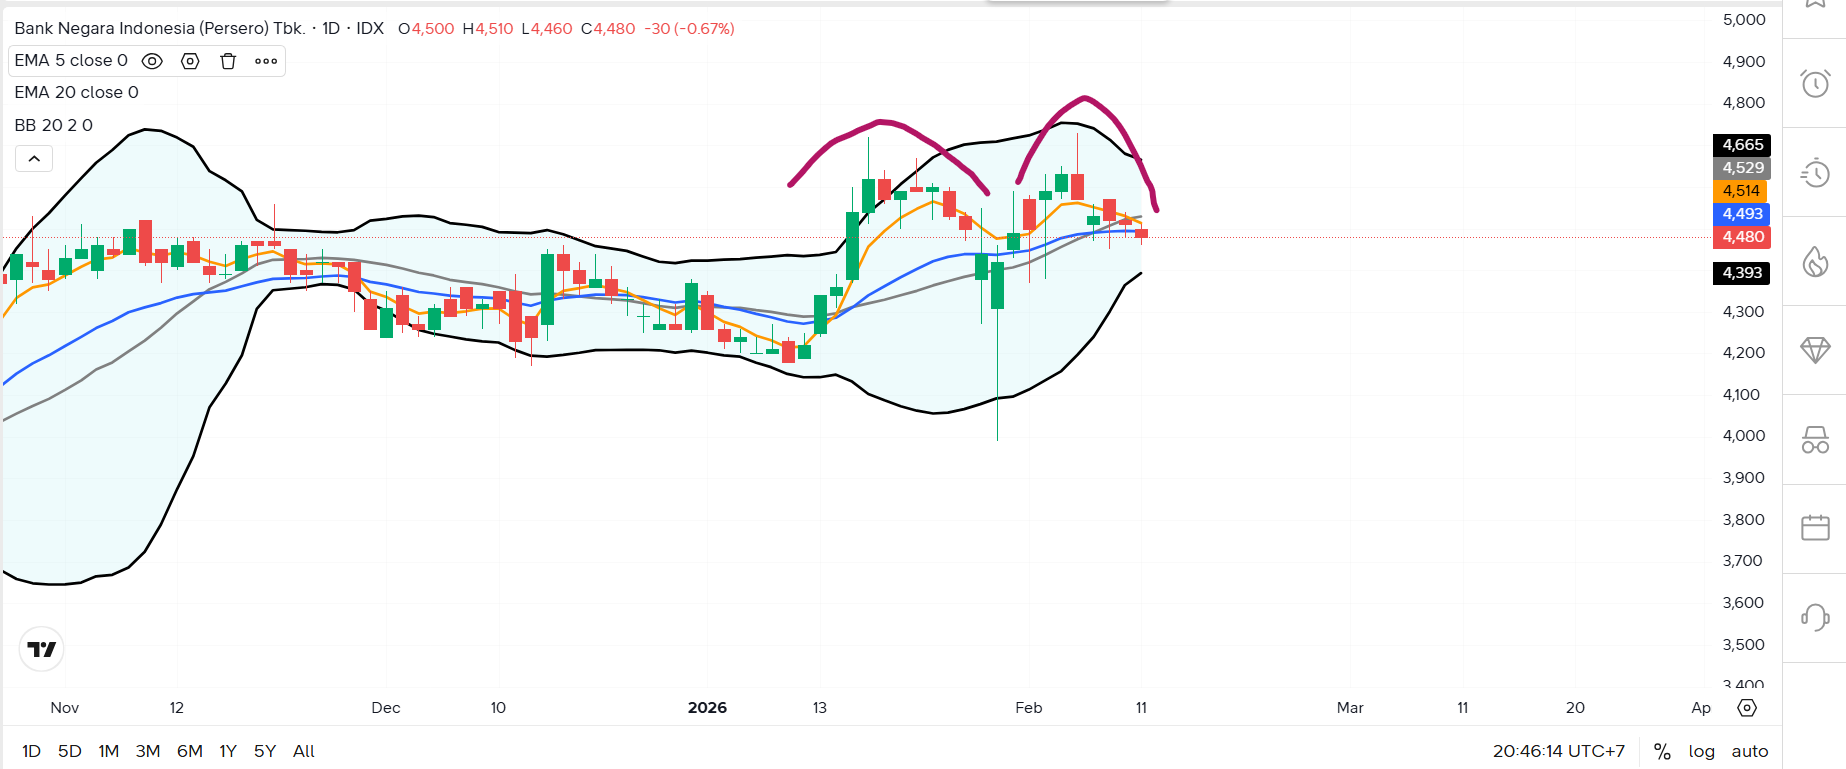
Task: Open the help headset icon
Action: (x=1815, y=617)
